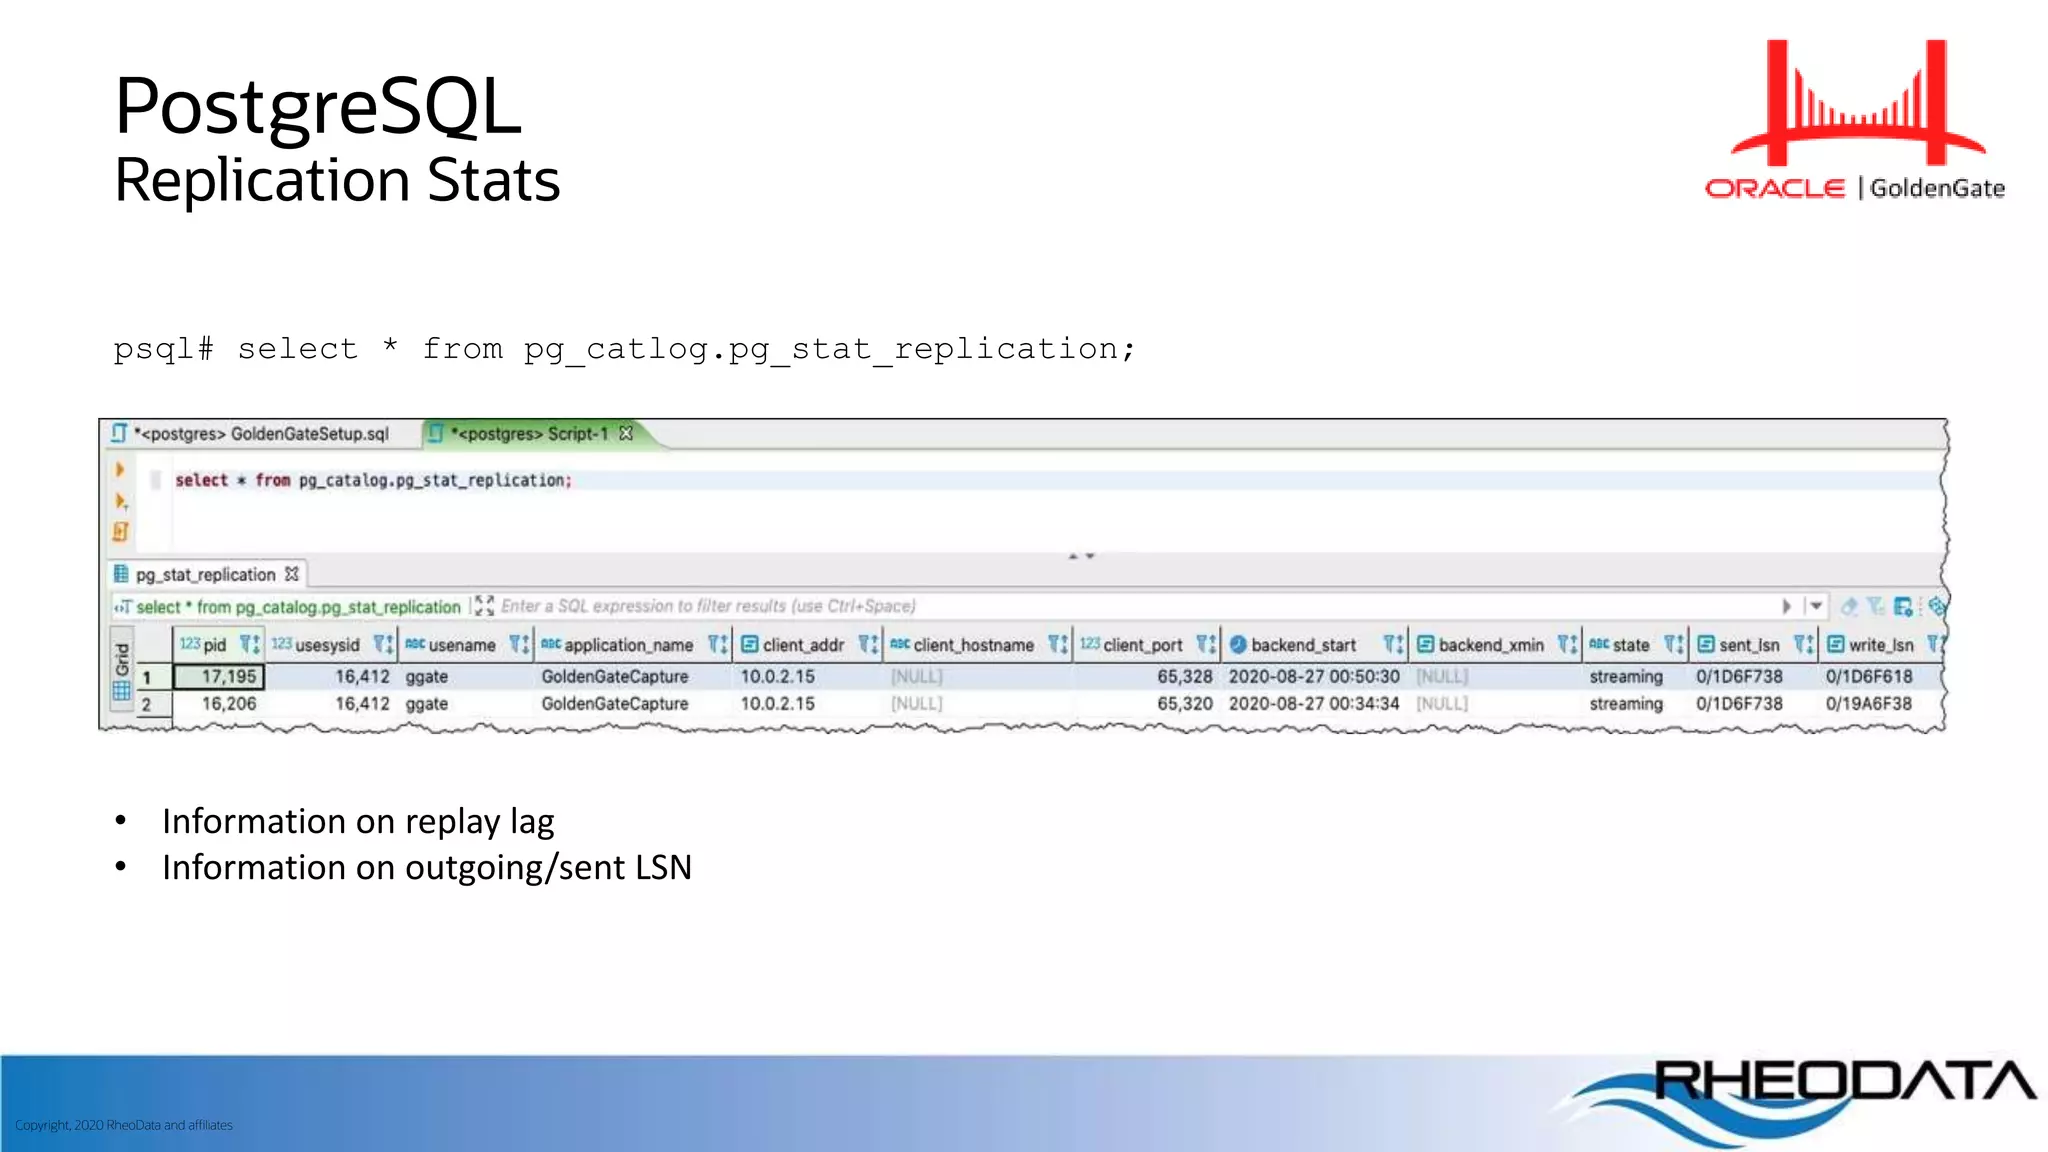Open the filter on application_name column
Screen dimensions: 2048x1152
coord(717,645)
